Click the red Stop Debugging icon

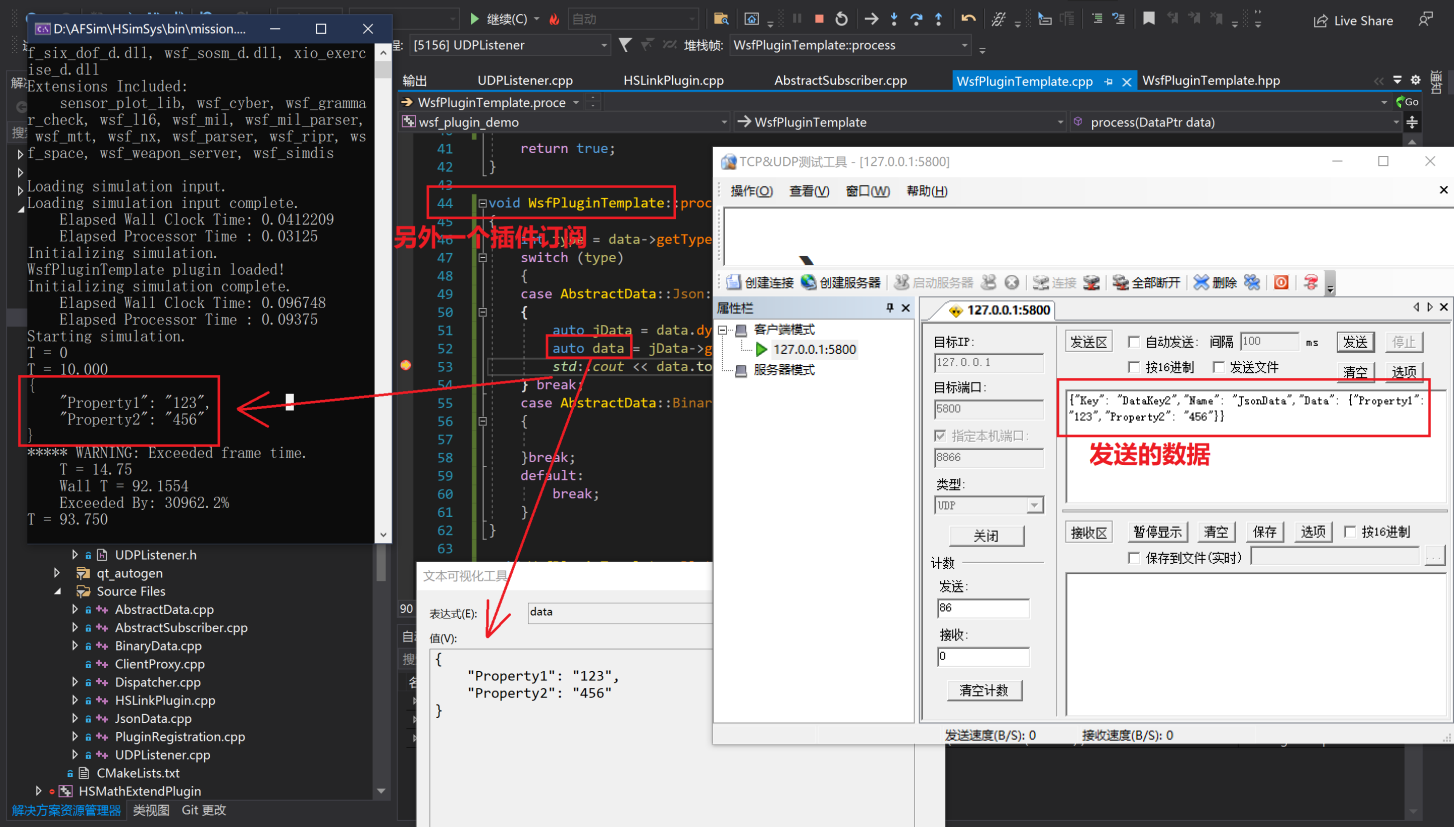tap(819, 19)
